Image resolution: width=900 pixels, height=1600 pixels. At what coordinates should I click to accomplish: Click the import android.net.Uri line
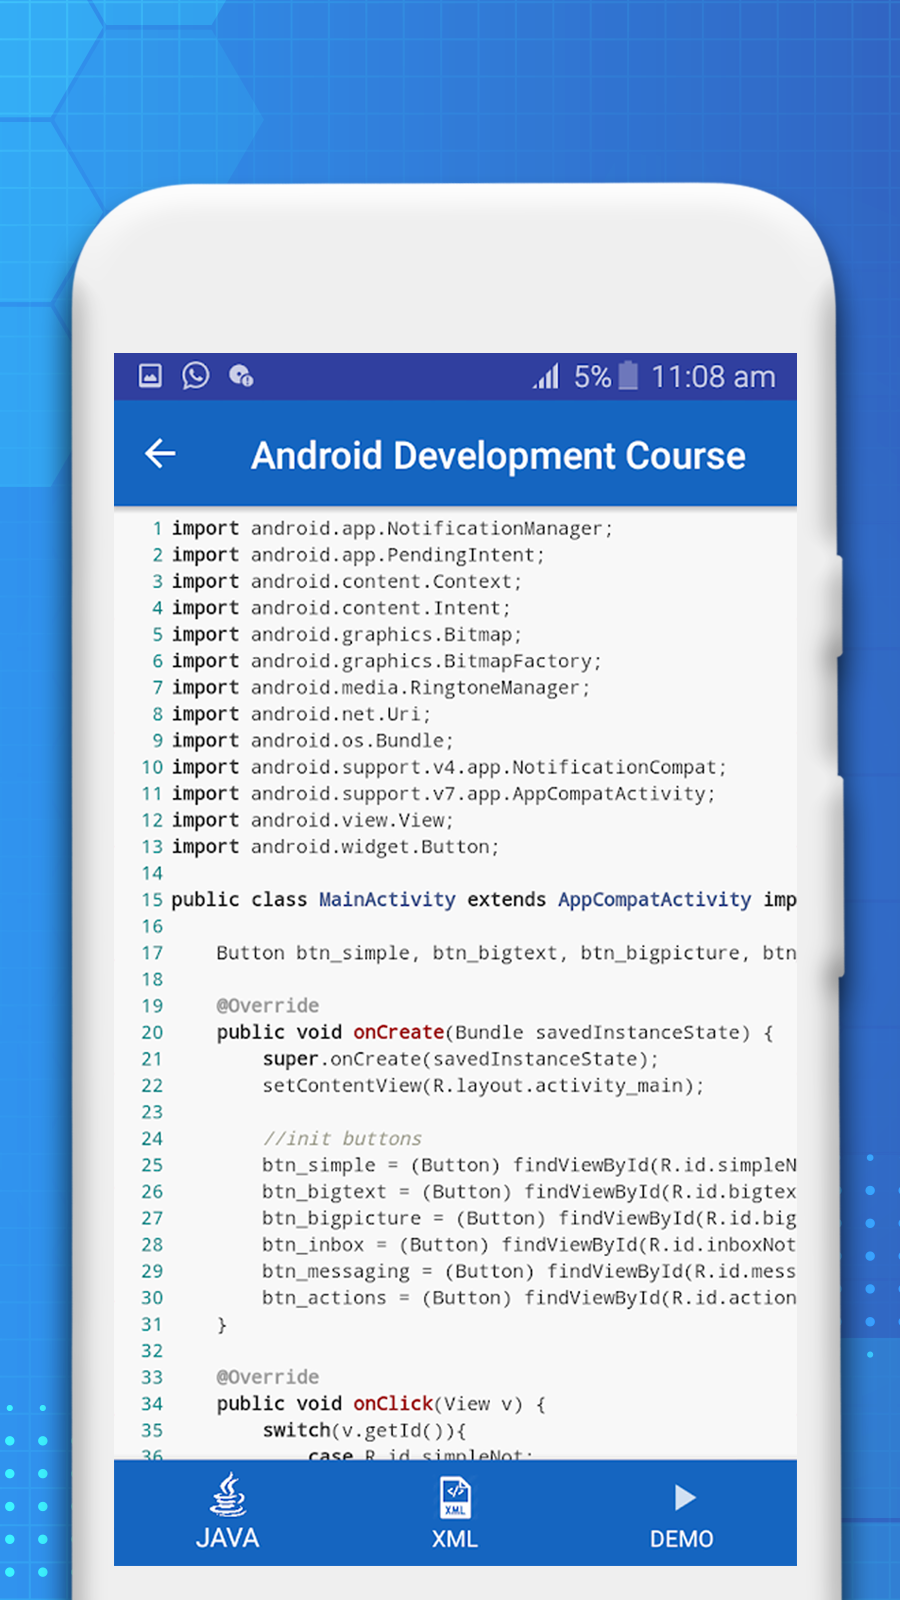point(301,714)
